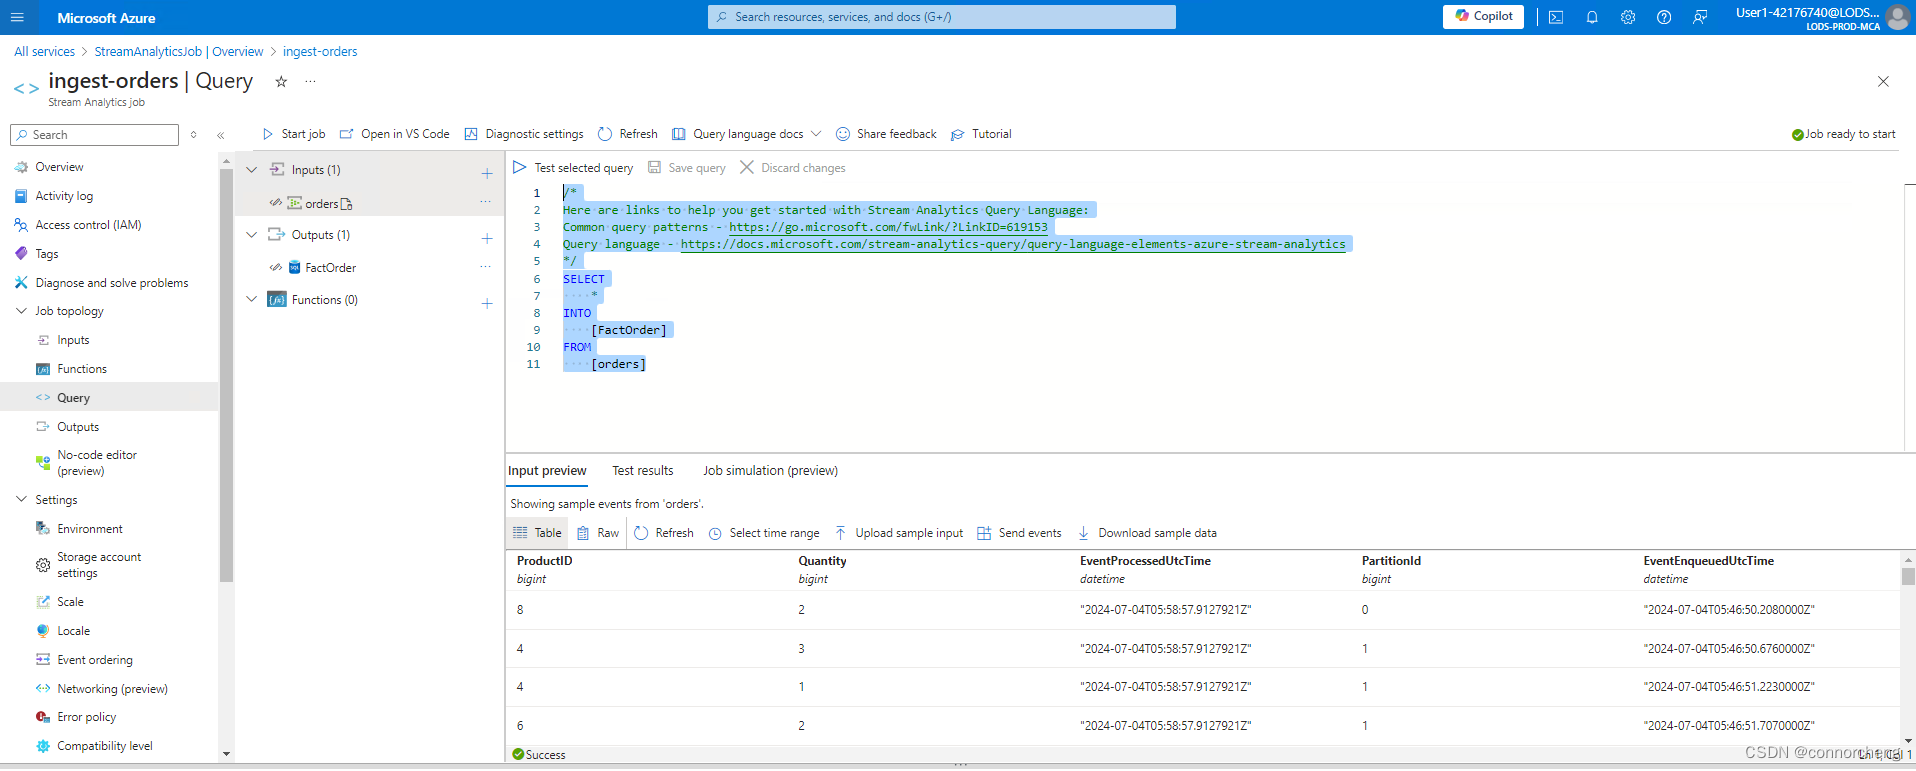Collapse the Settings section
This screenshot has width=1916, height=771.
pos(21,500)
